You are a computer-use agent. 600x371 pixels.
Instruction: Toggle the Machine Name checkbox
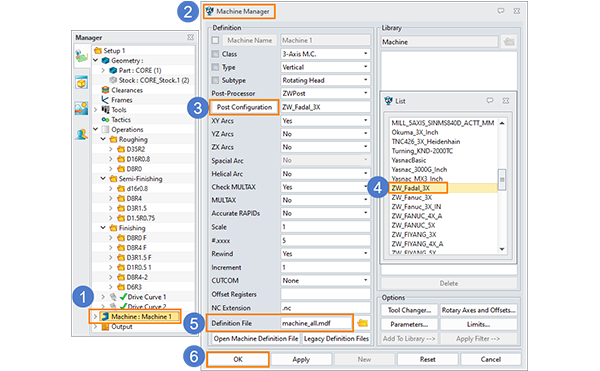[x=215, y=40]
